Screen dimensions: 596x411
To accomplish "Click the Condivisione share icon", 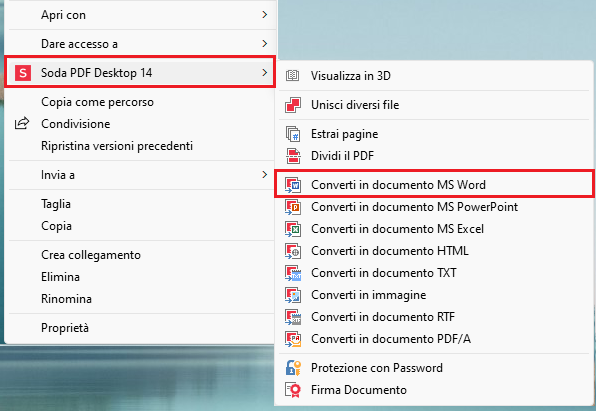I will pyautogui.click(x=22, y=124).
